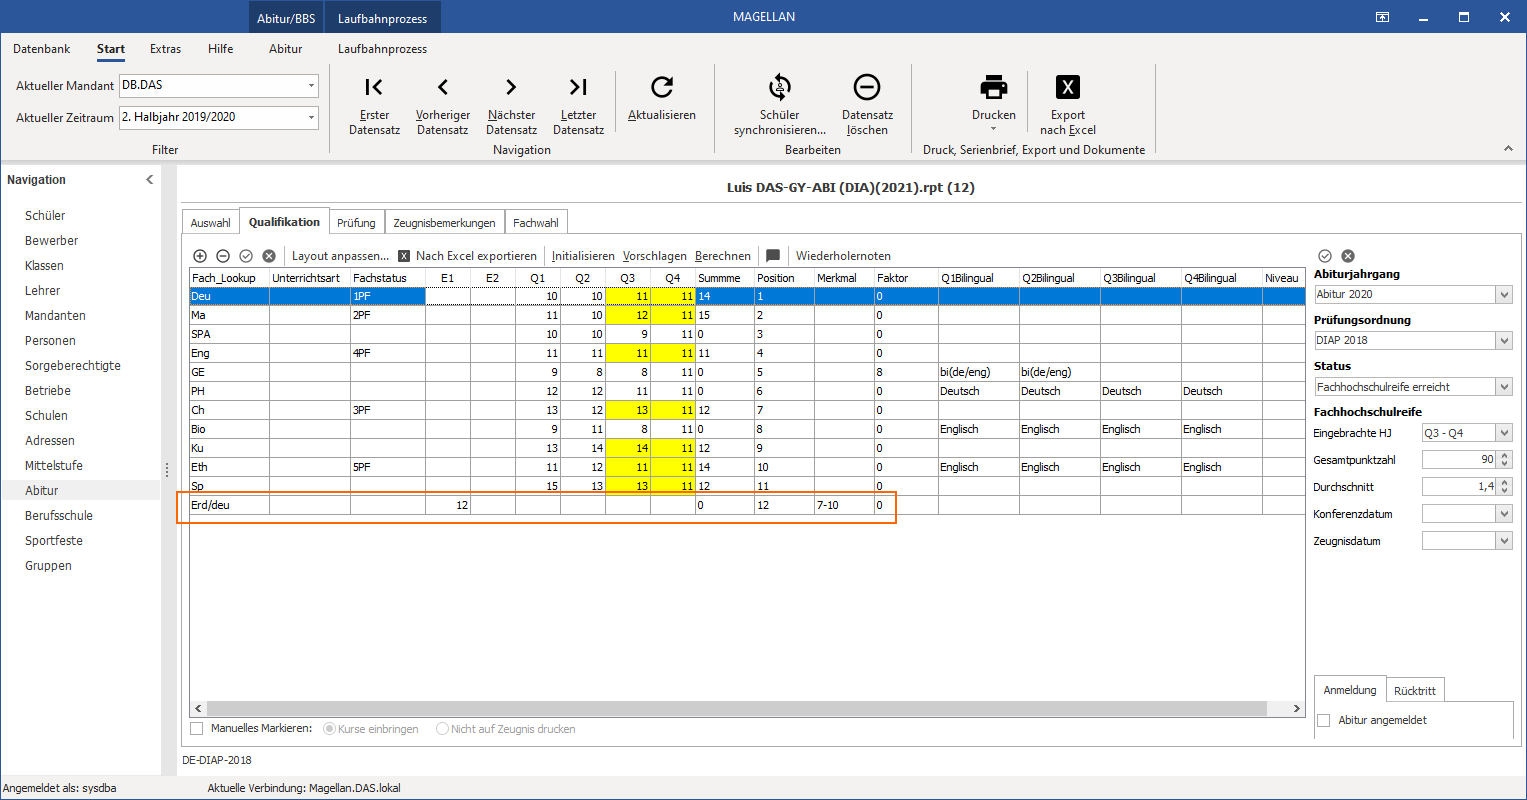Open Berufsschule in Navigation
This screenshot has height=800, width=1527.
pos(59,516)
